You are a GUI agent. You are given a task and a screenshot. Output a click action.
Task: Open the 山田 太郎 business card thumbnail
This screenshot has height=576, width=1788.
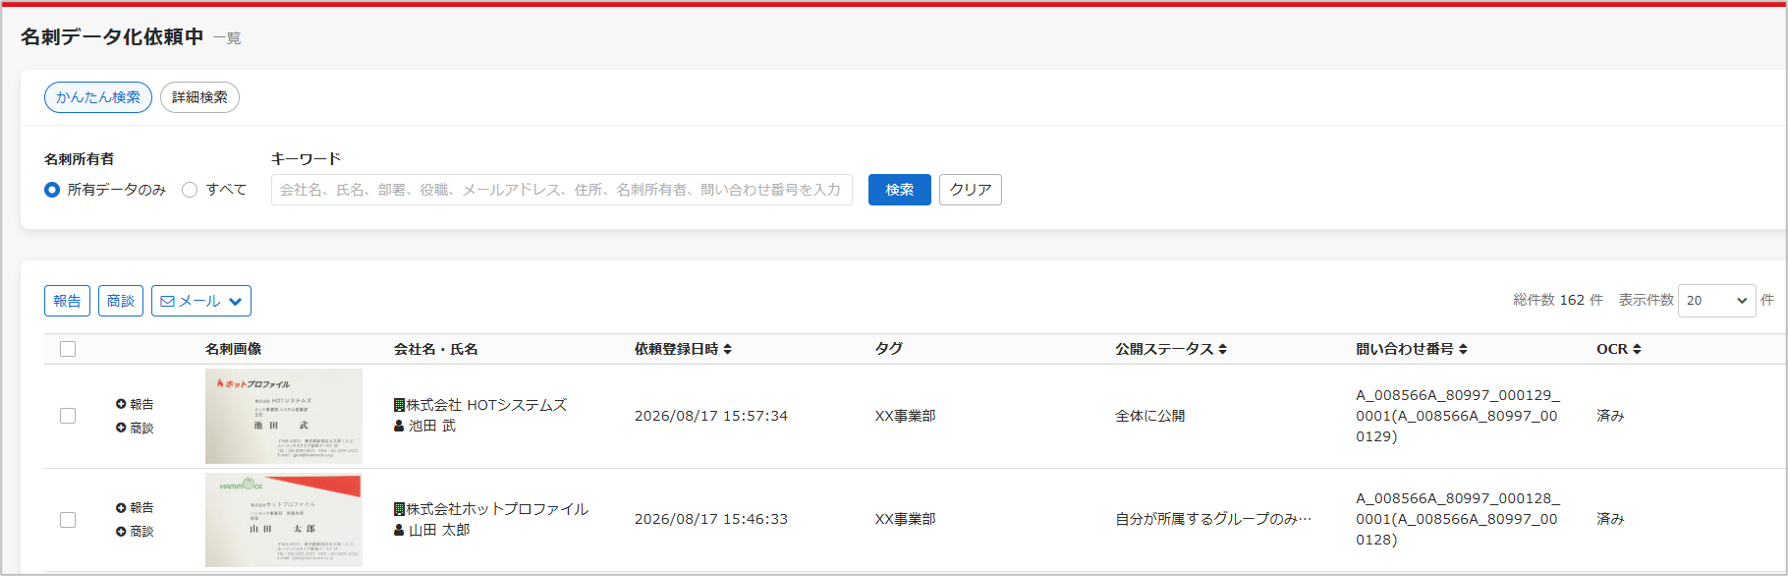(284, 520)
